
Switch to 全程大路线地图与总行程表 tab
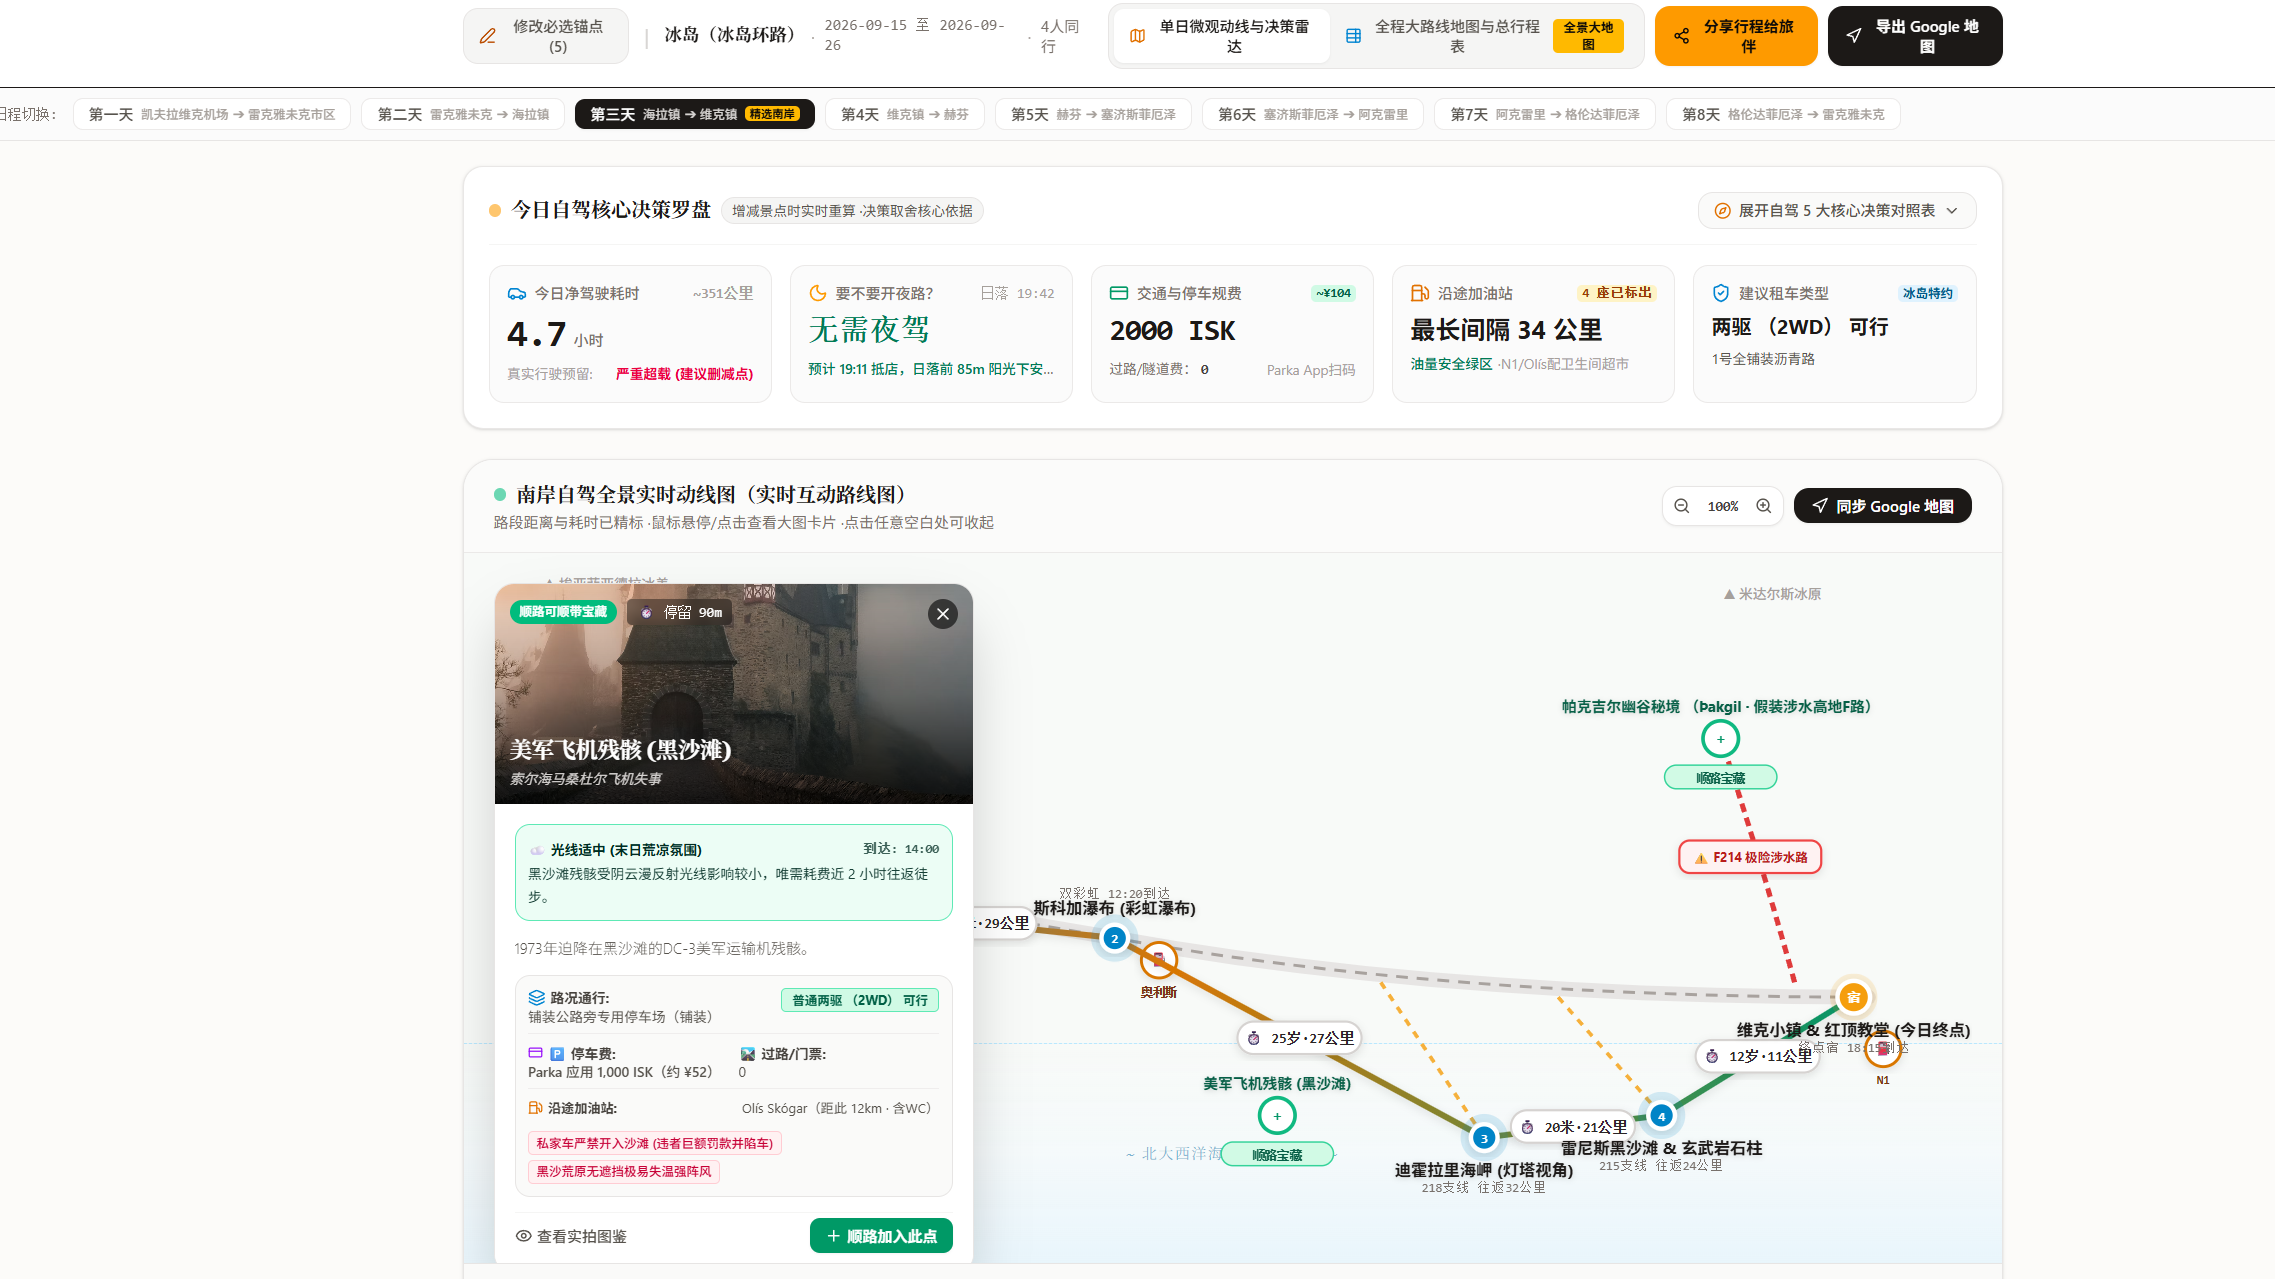[1485, 36]
